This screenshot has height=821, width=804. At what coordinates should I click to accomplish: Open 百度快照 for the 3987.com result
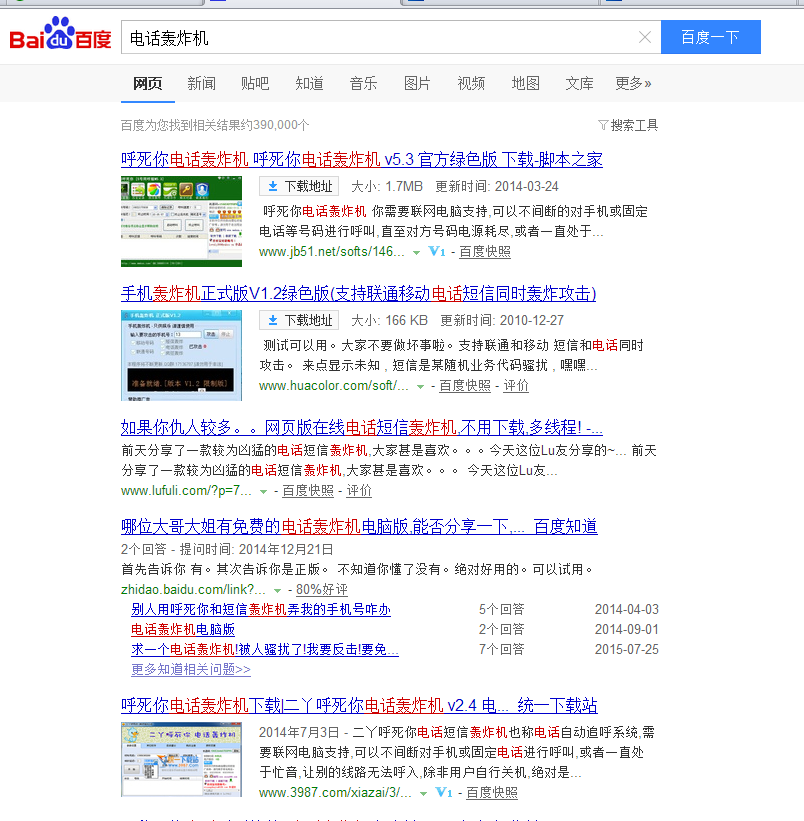point(492,793)
